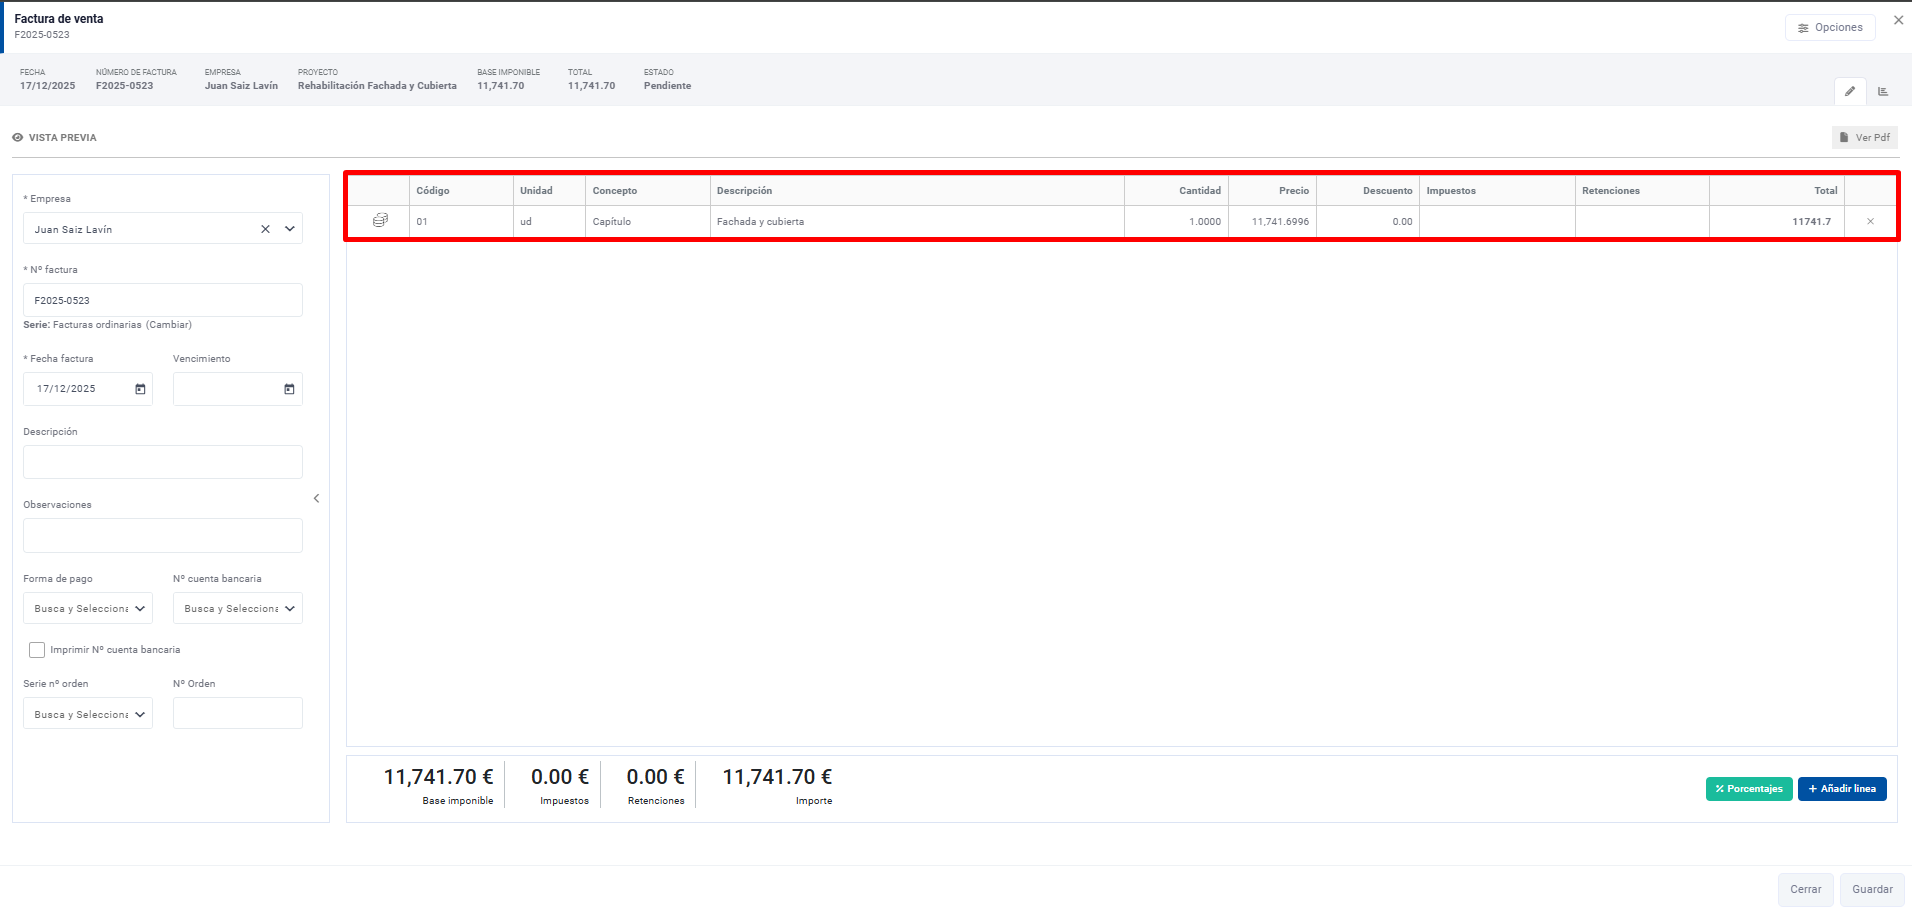Delete the Fachada y cubierta line

pos(1870,222)
